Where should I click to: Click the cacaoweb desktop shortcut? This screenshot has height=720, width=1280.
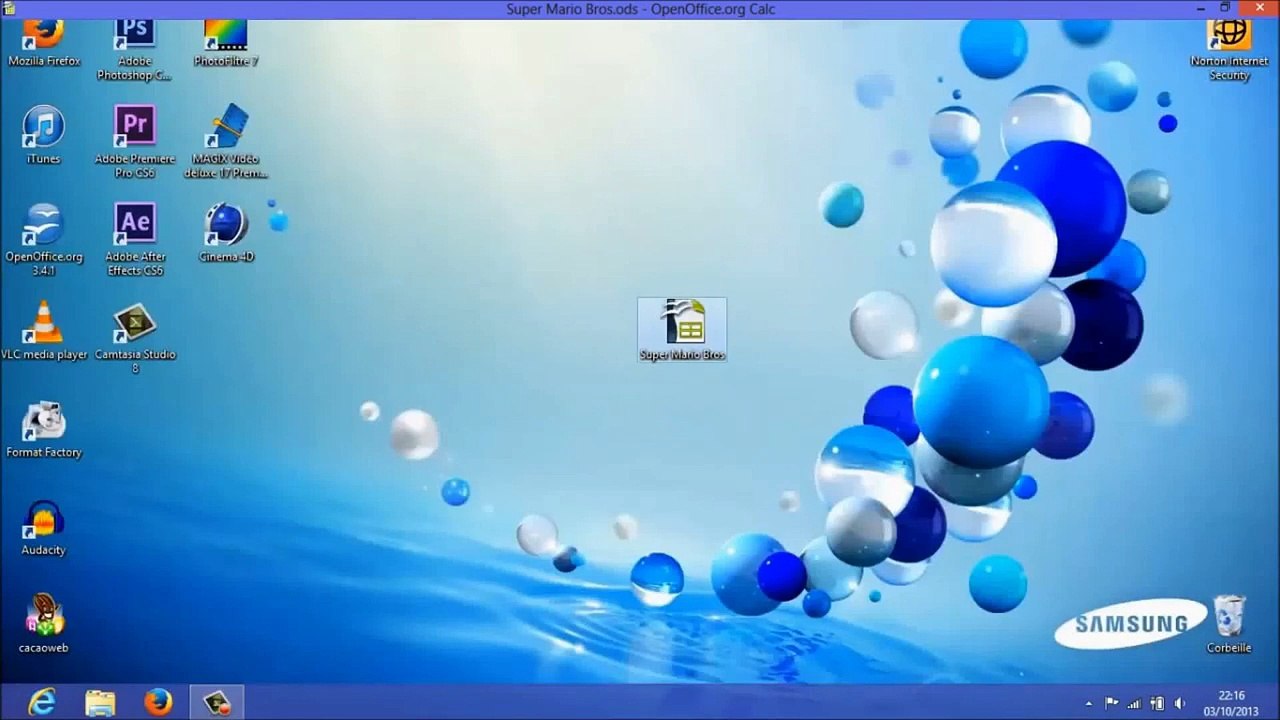pyautogui.click(x=44, y=624)
